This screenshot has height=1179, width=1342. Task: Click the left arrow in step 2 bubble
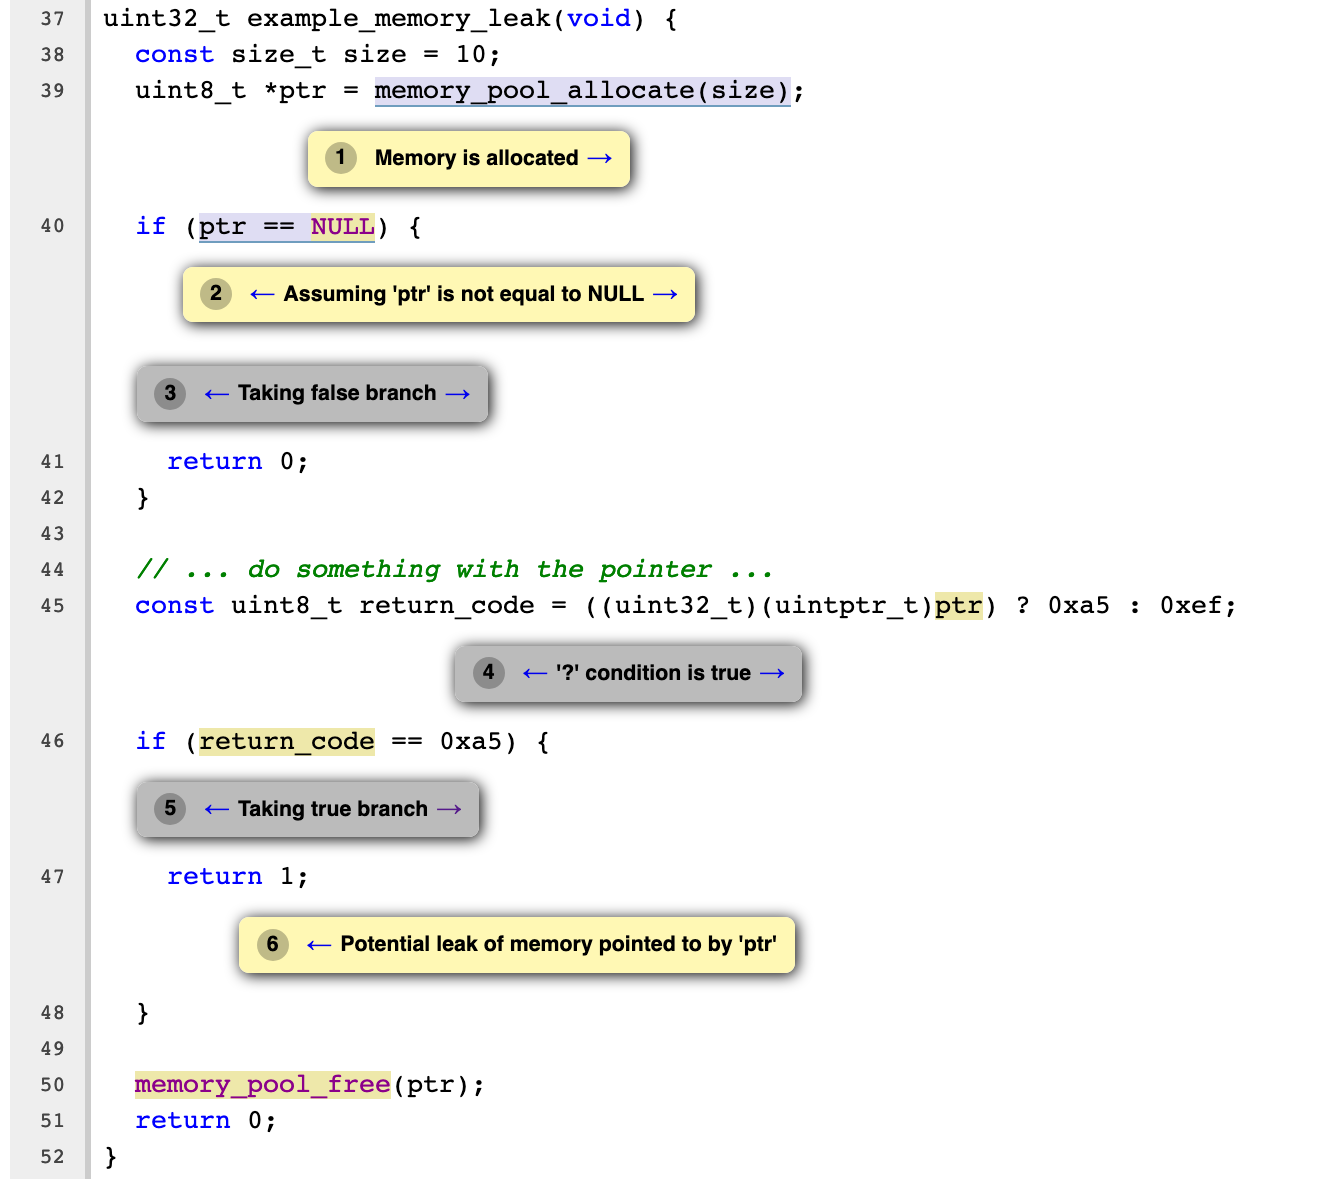[262, 294]
